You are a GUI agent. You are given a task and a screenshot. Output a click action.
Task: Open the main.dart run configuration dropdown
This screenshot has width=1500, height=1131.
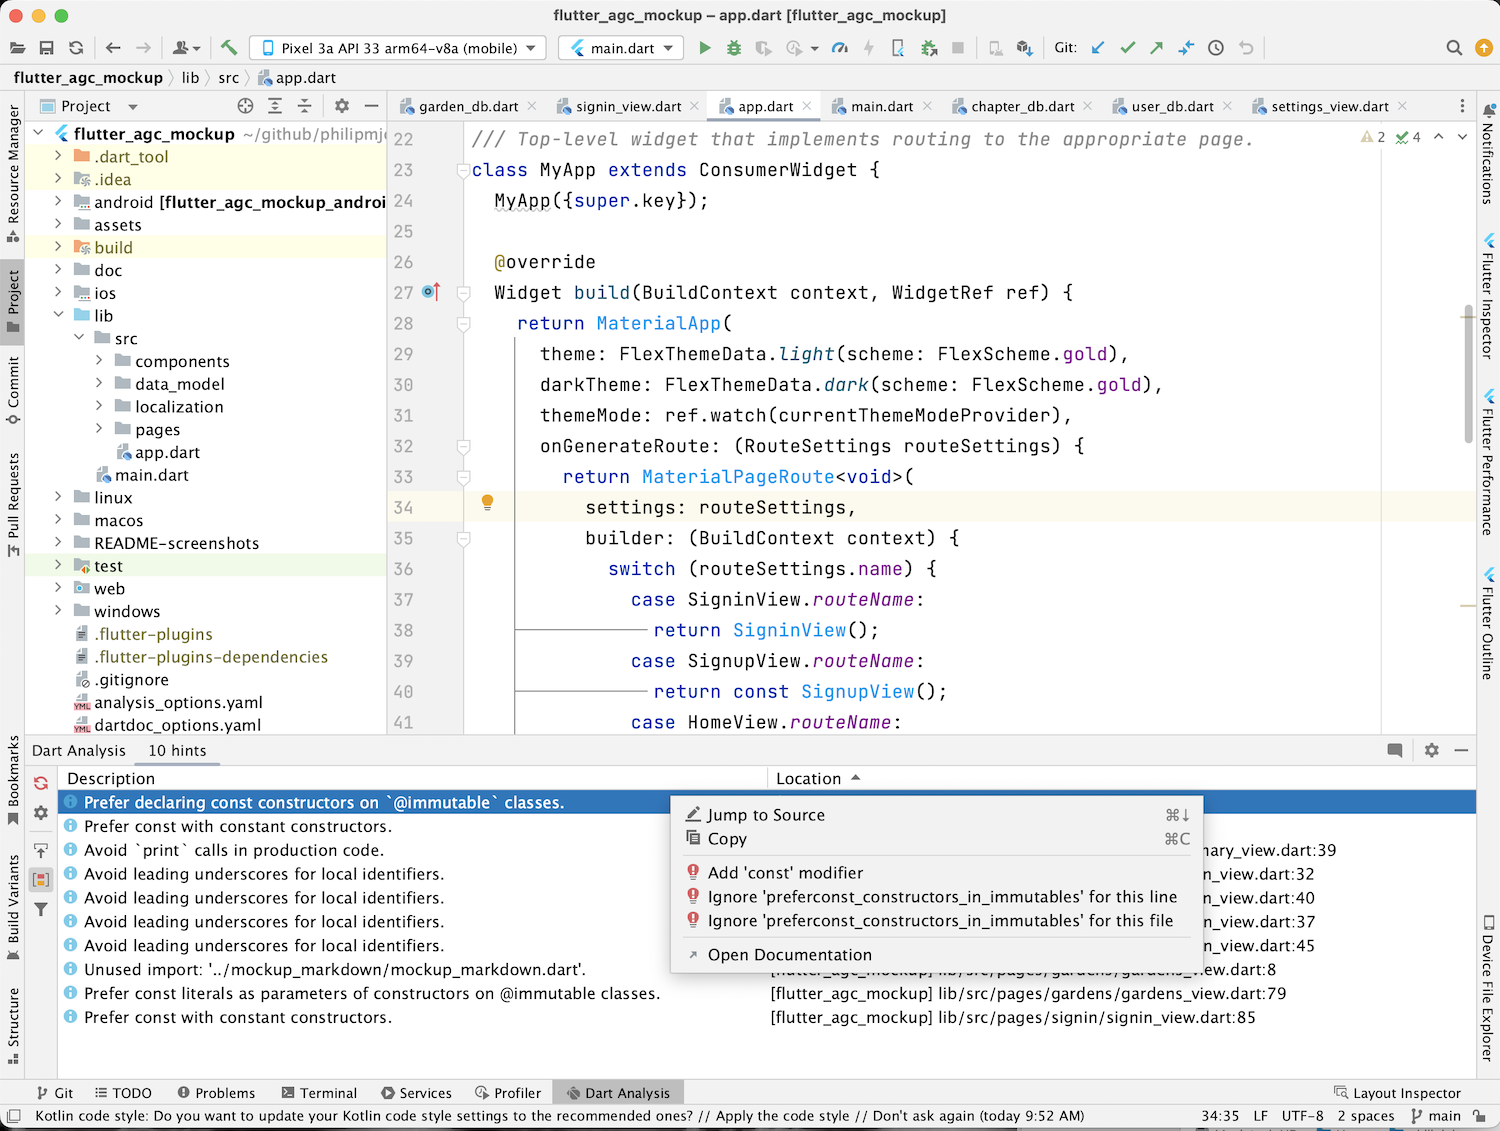click(621, 48)
